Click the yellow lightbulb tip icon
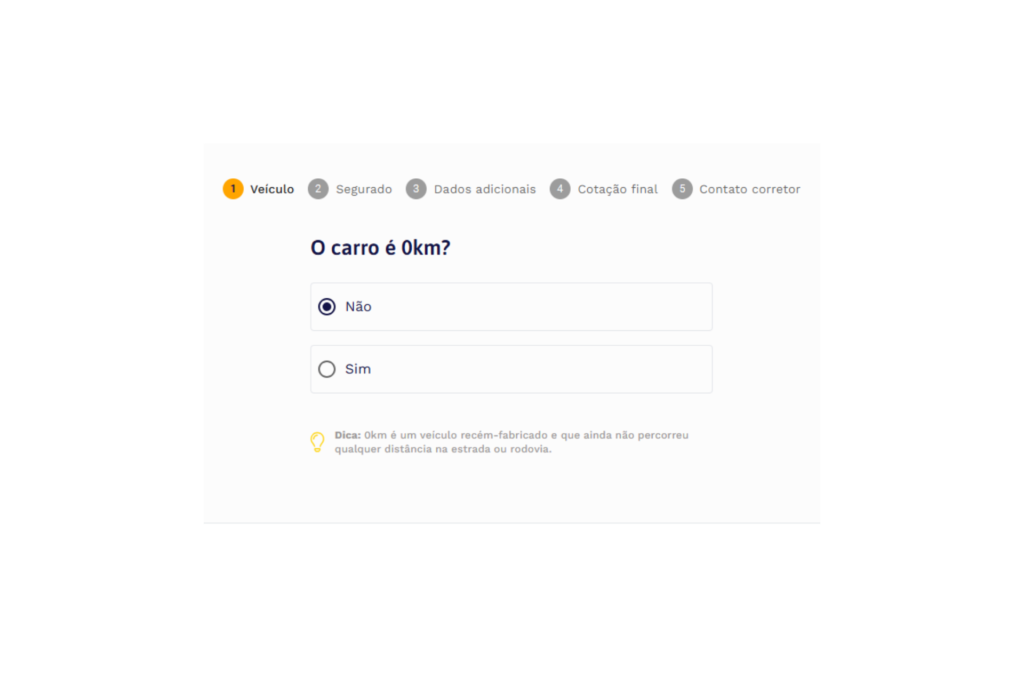 (317, 442)
